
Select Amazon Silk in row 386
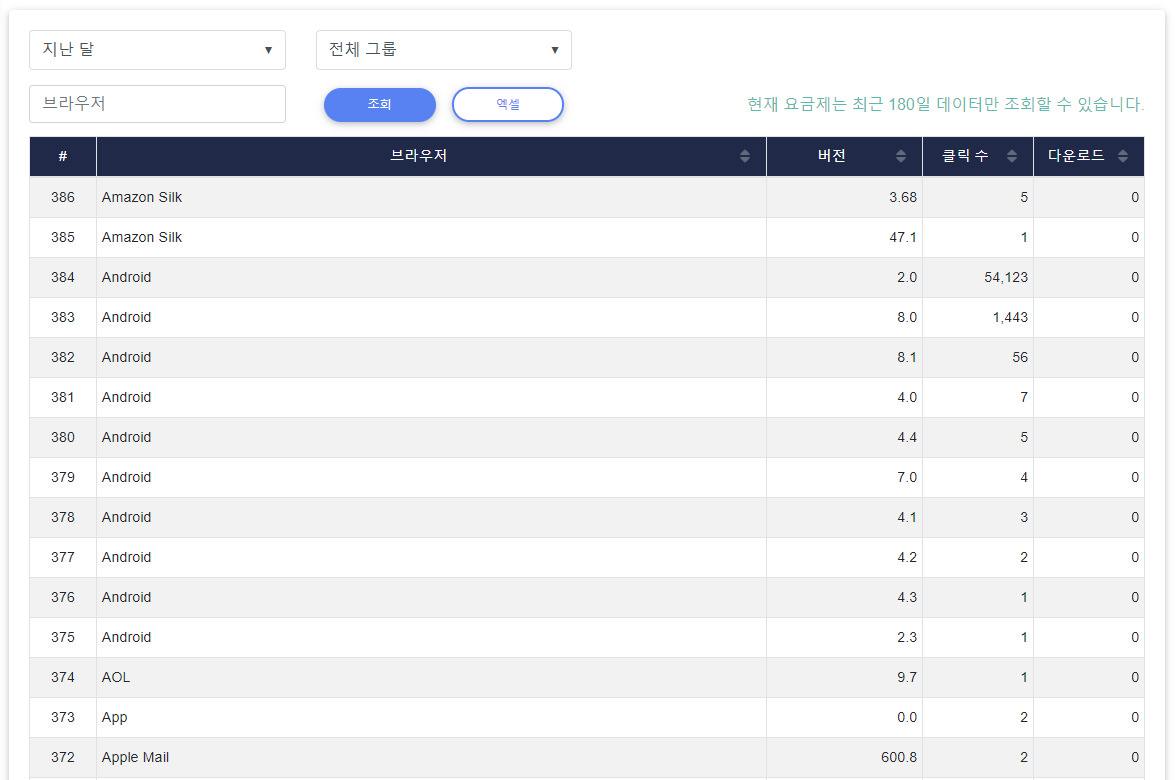pyautogui.click(x=142, y=197)
